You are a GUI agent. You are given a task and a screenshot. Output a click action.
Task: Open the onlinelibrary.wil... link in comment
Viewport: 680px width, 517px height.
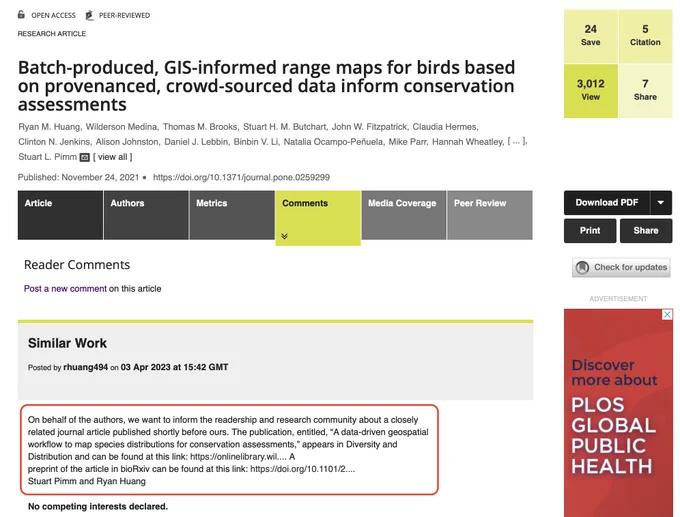239,457
